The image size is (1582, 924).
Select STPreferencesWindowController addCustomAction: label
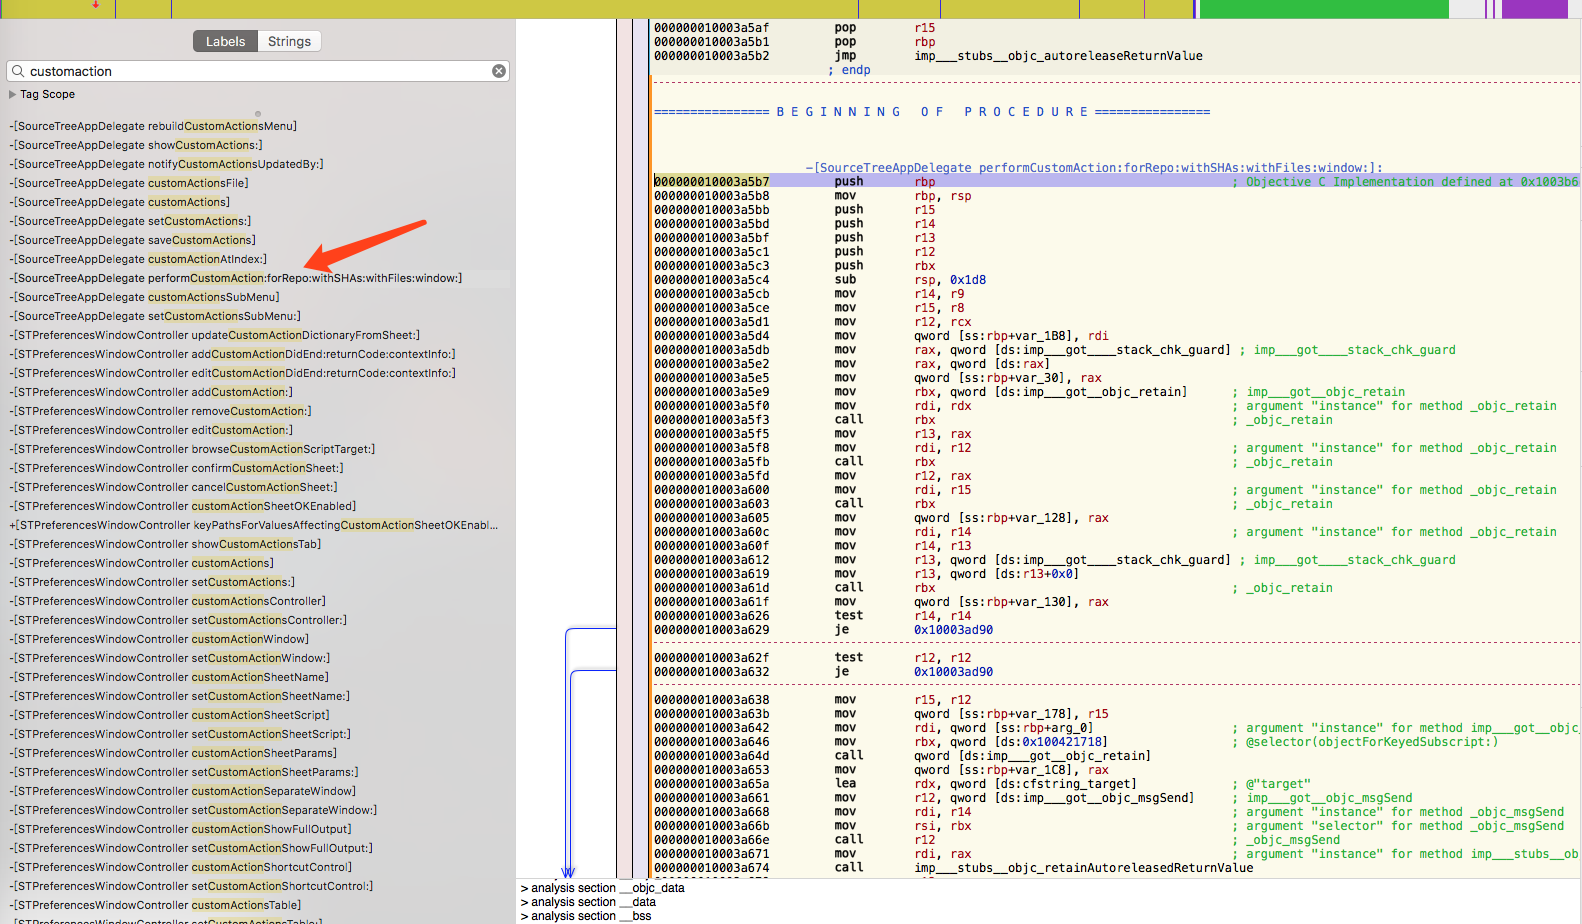click(x=153, y=392)
